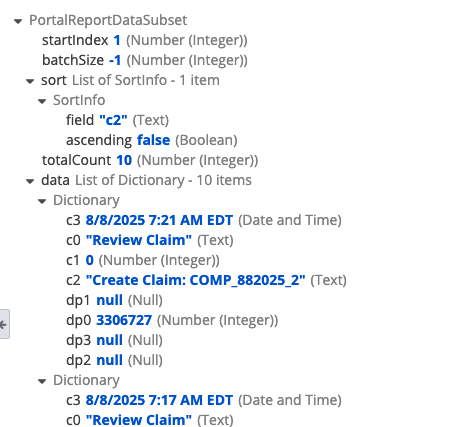Screen dimensions: 469x427
Task: Select the totalCount value 10
Action: coord(124,160)
